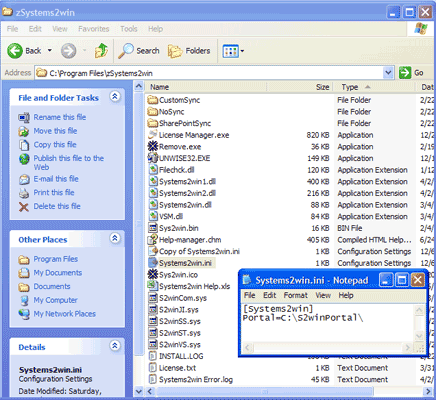Image resolution: width=436 pixels, height=400 pixels.
Task: Open the Edit menu in Explorer
Action: tap(35, 29)
